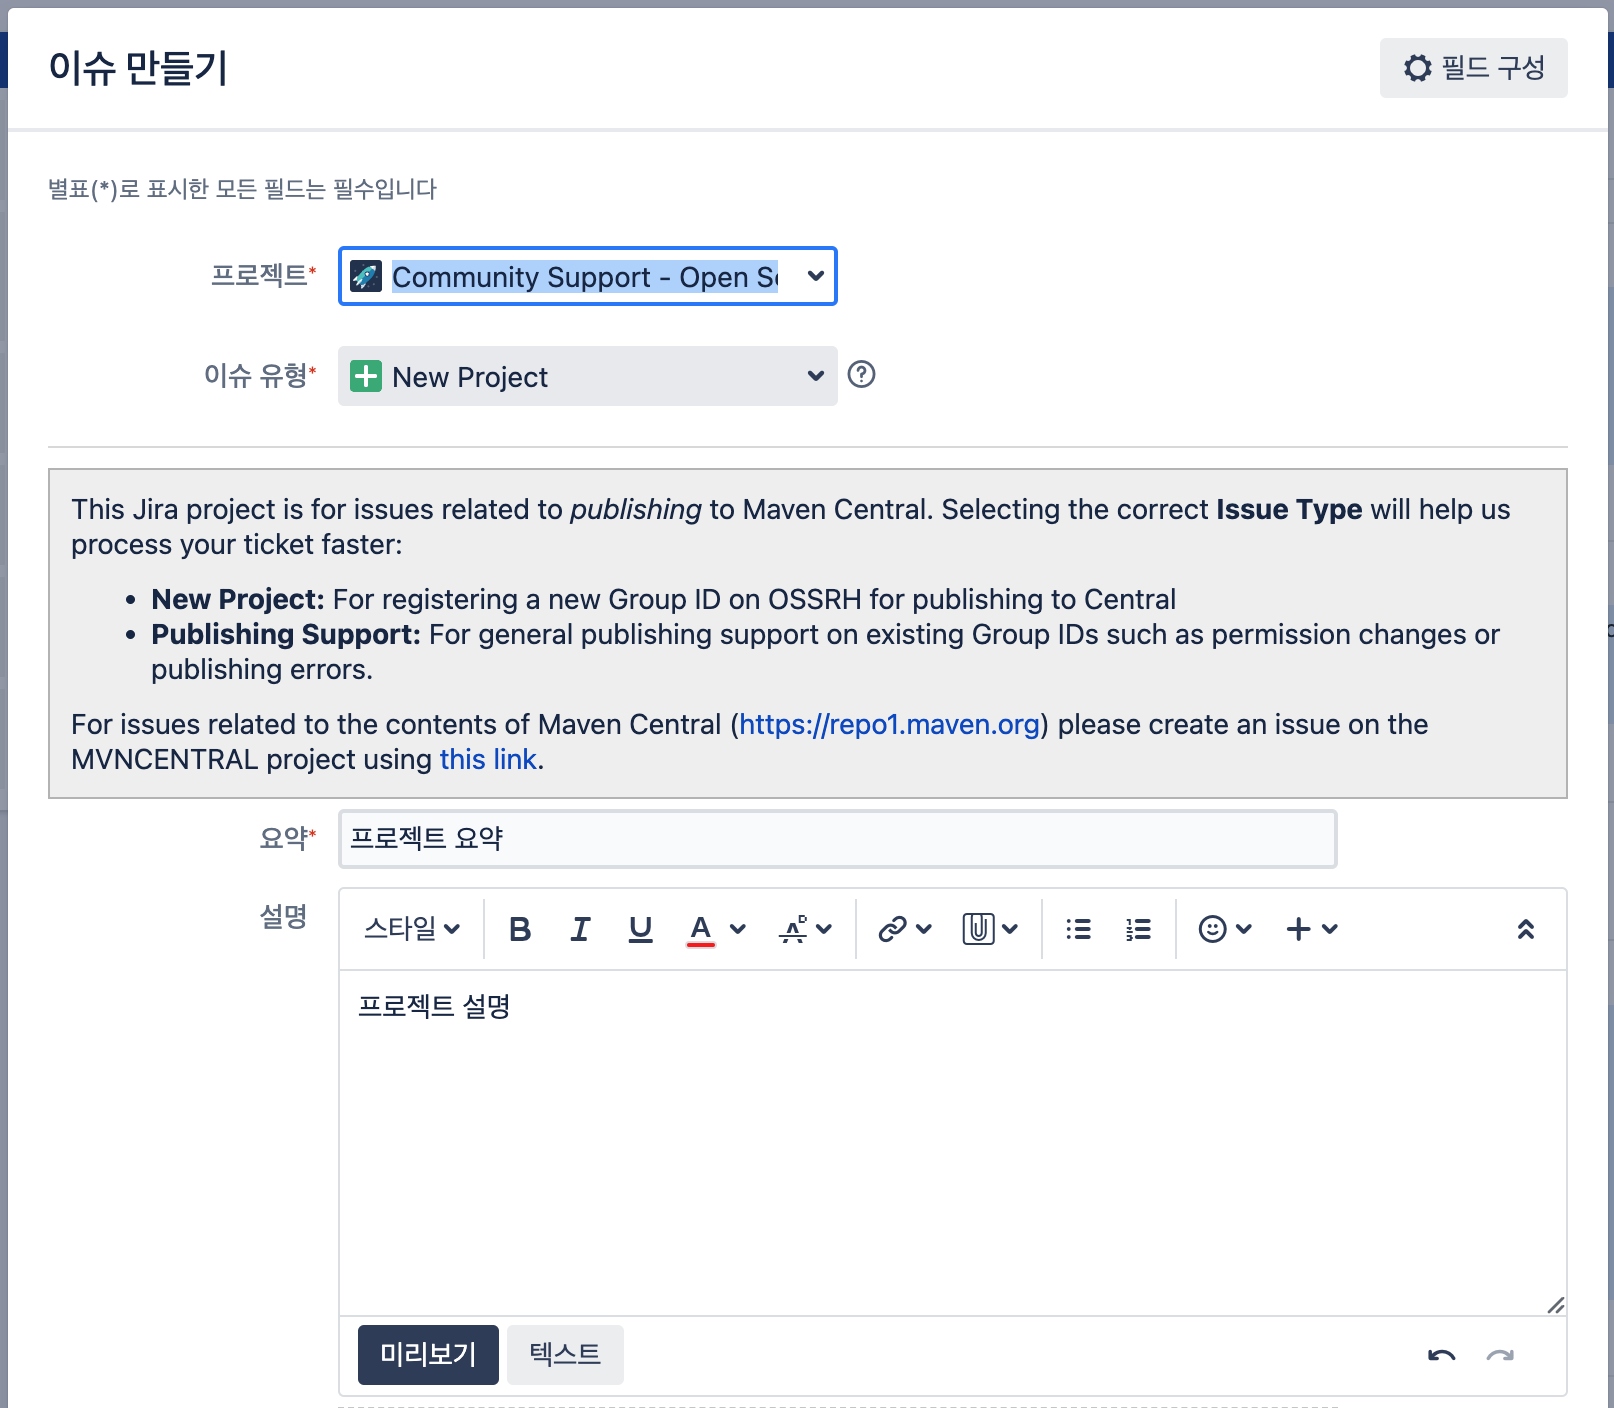Expand more formatting options arrow
This screenshot has height=1408, width=1614.
coord(824,929)
